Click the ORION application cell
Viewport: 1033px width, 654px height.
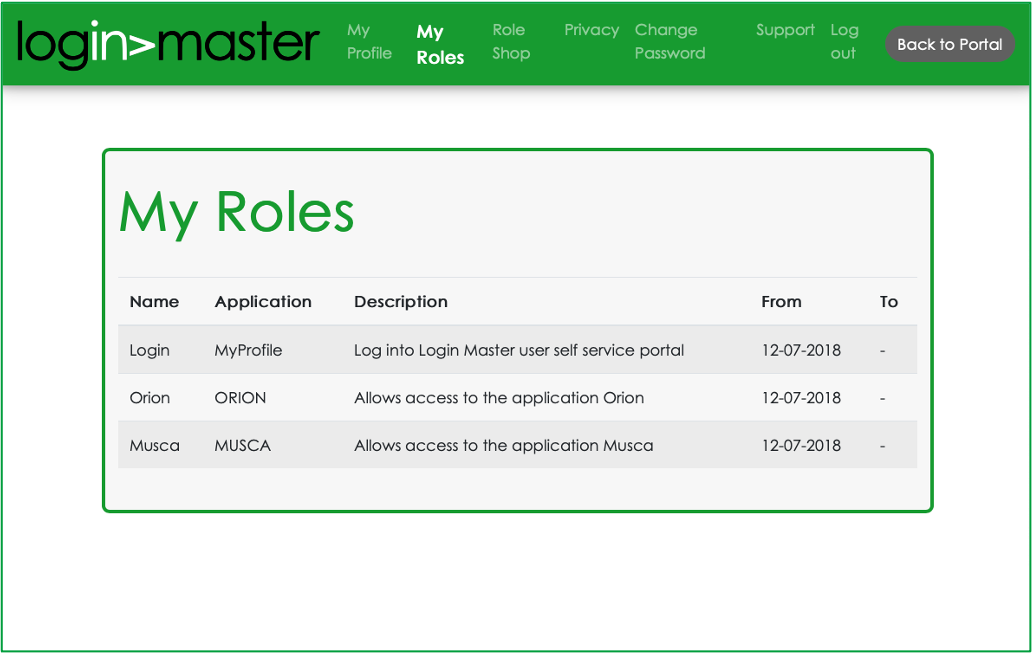coord(241,397)
